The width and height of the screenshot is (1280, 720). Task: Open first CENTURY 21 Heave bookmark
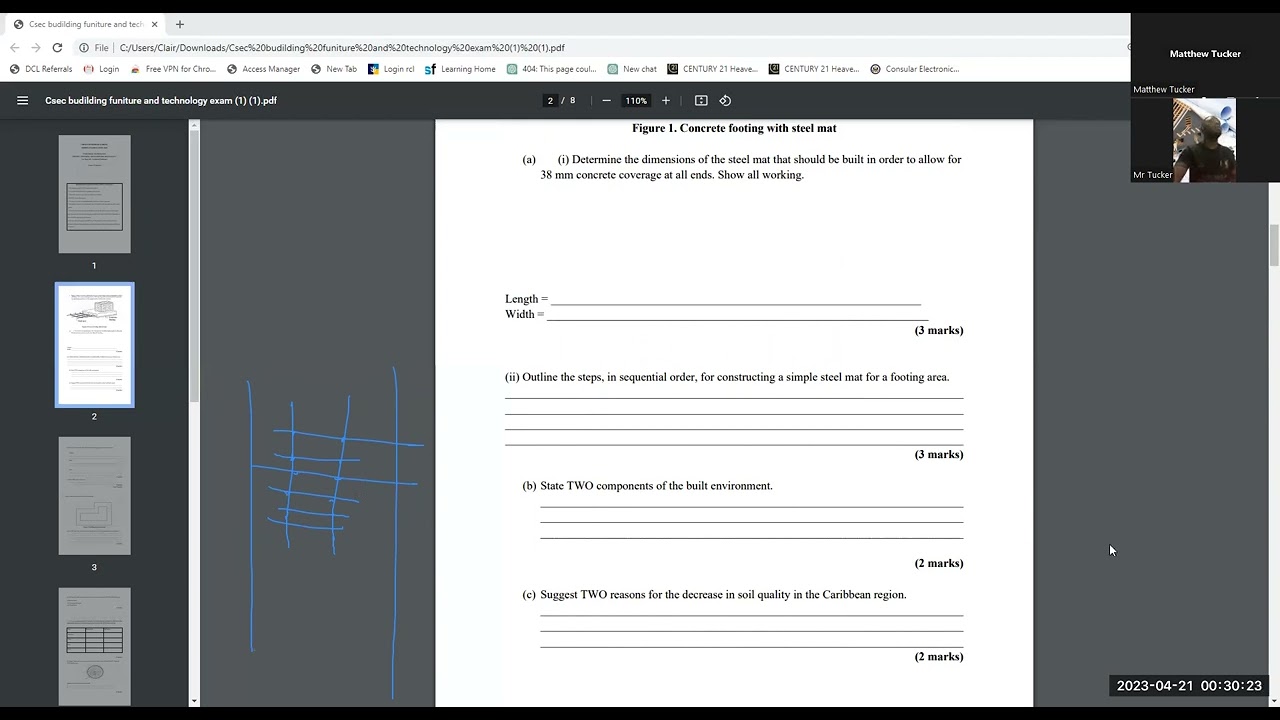[x=712, y=69]
